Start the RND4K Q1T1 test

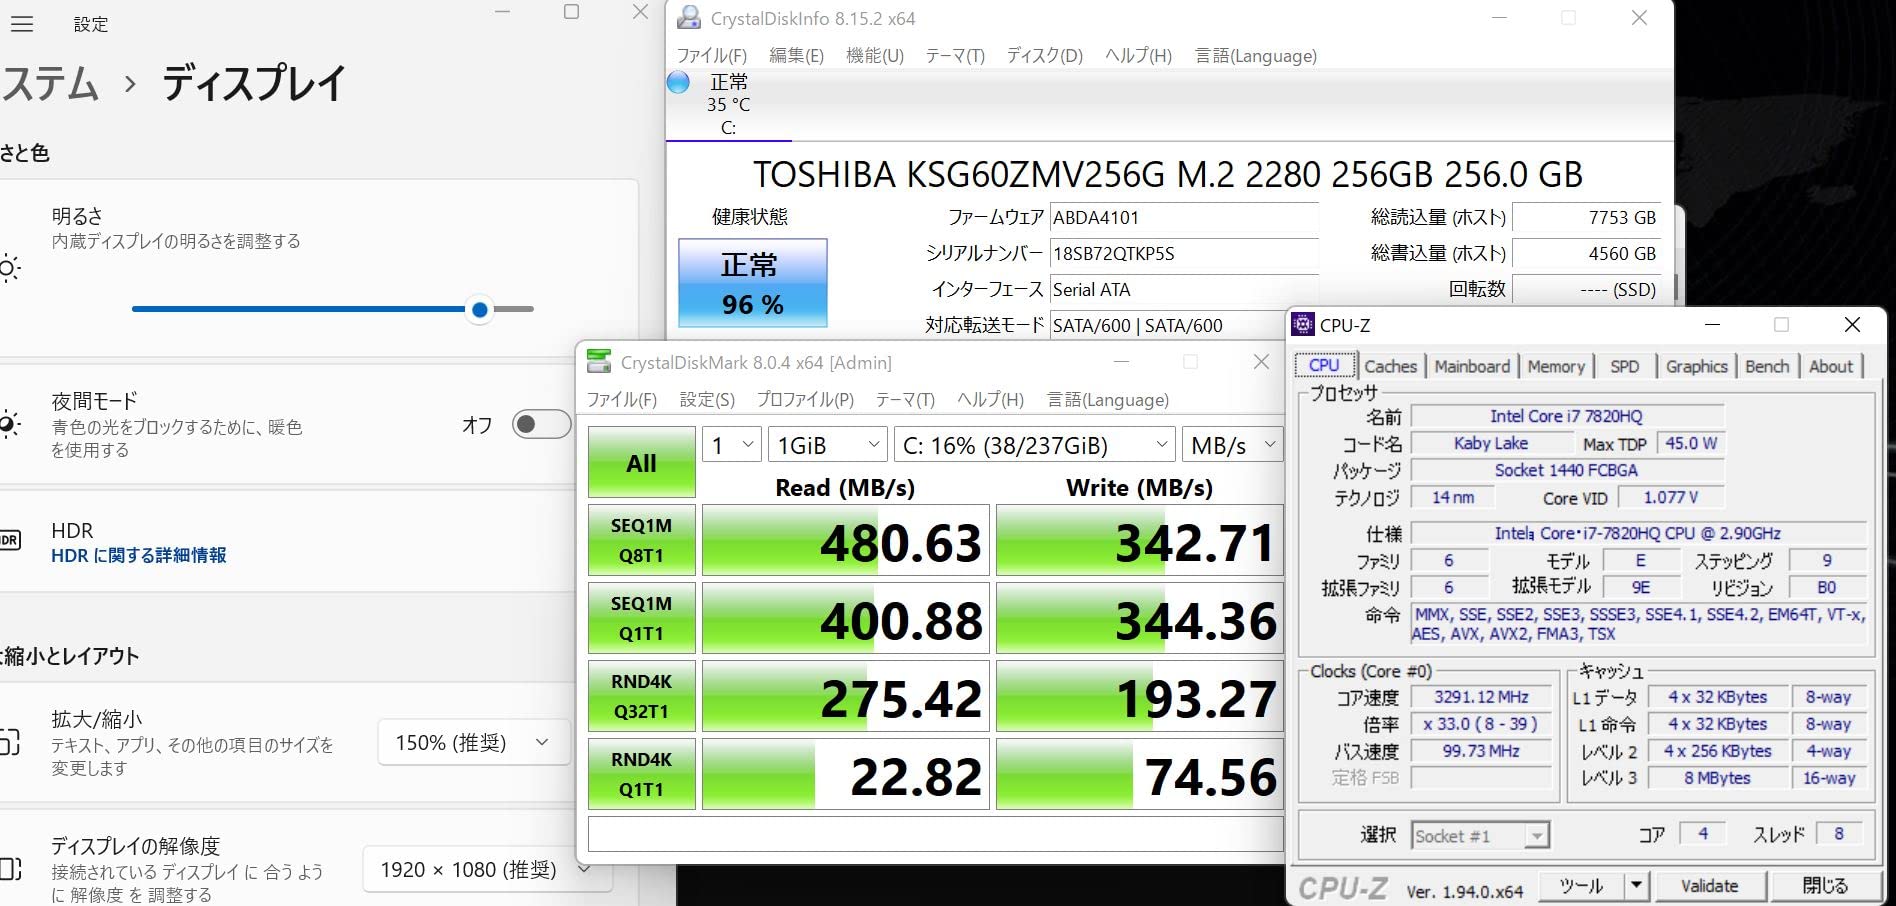pos(641,774)
